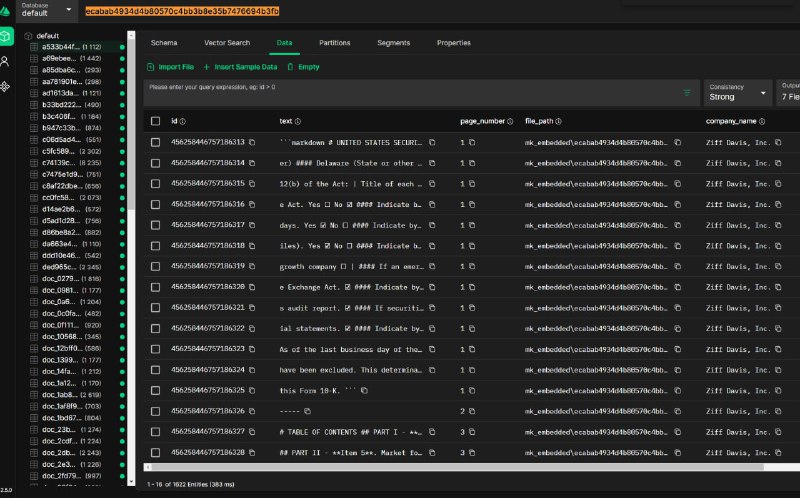
Task: Click the table horizontal scrollbar
Action: tap(457, 467)
